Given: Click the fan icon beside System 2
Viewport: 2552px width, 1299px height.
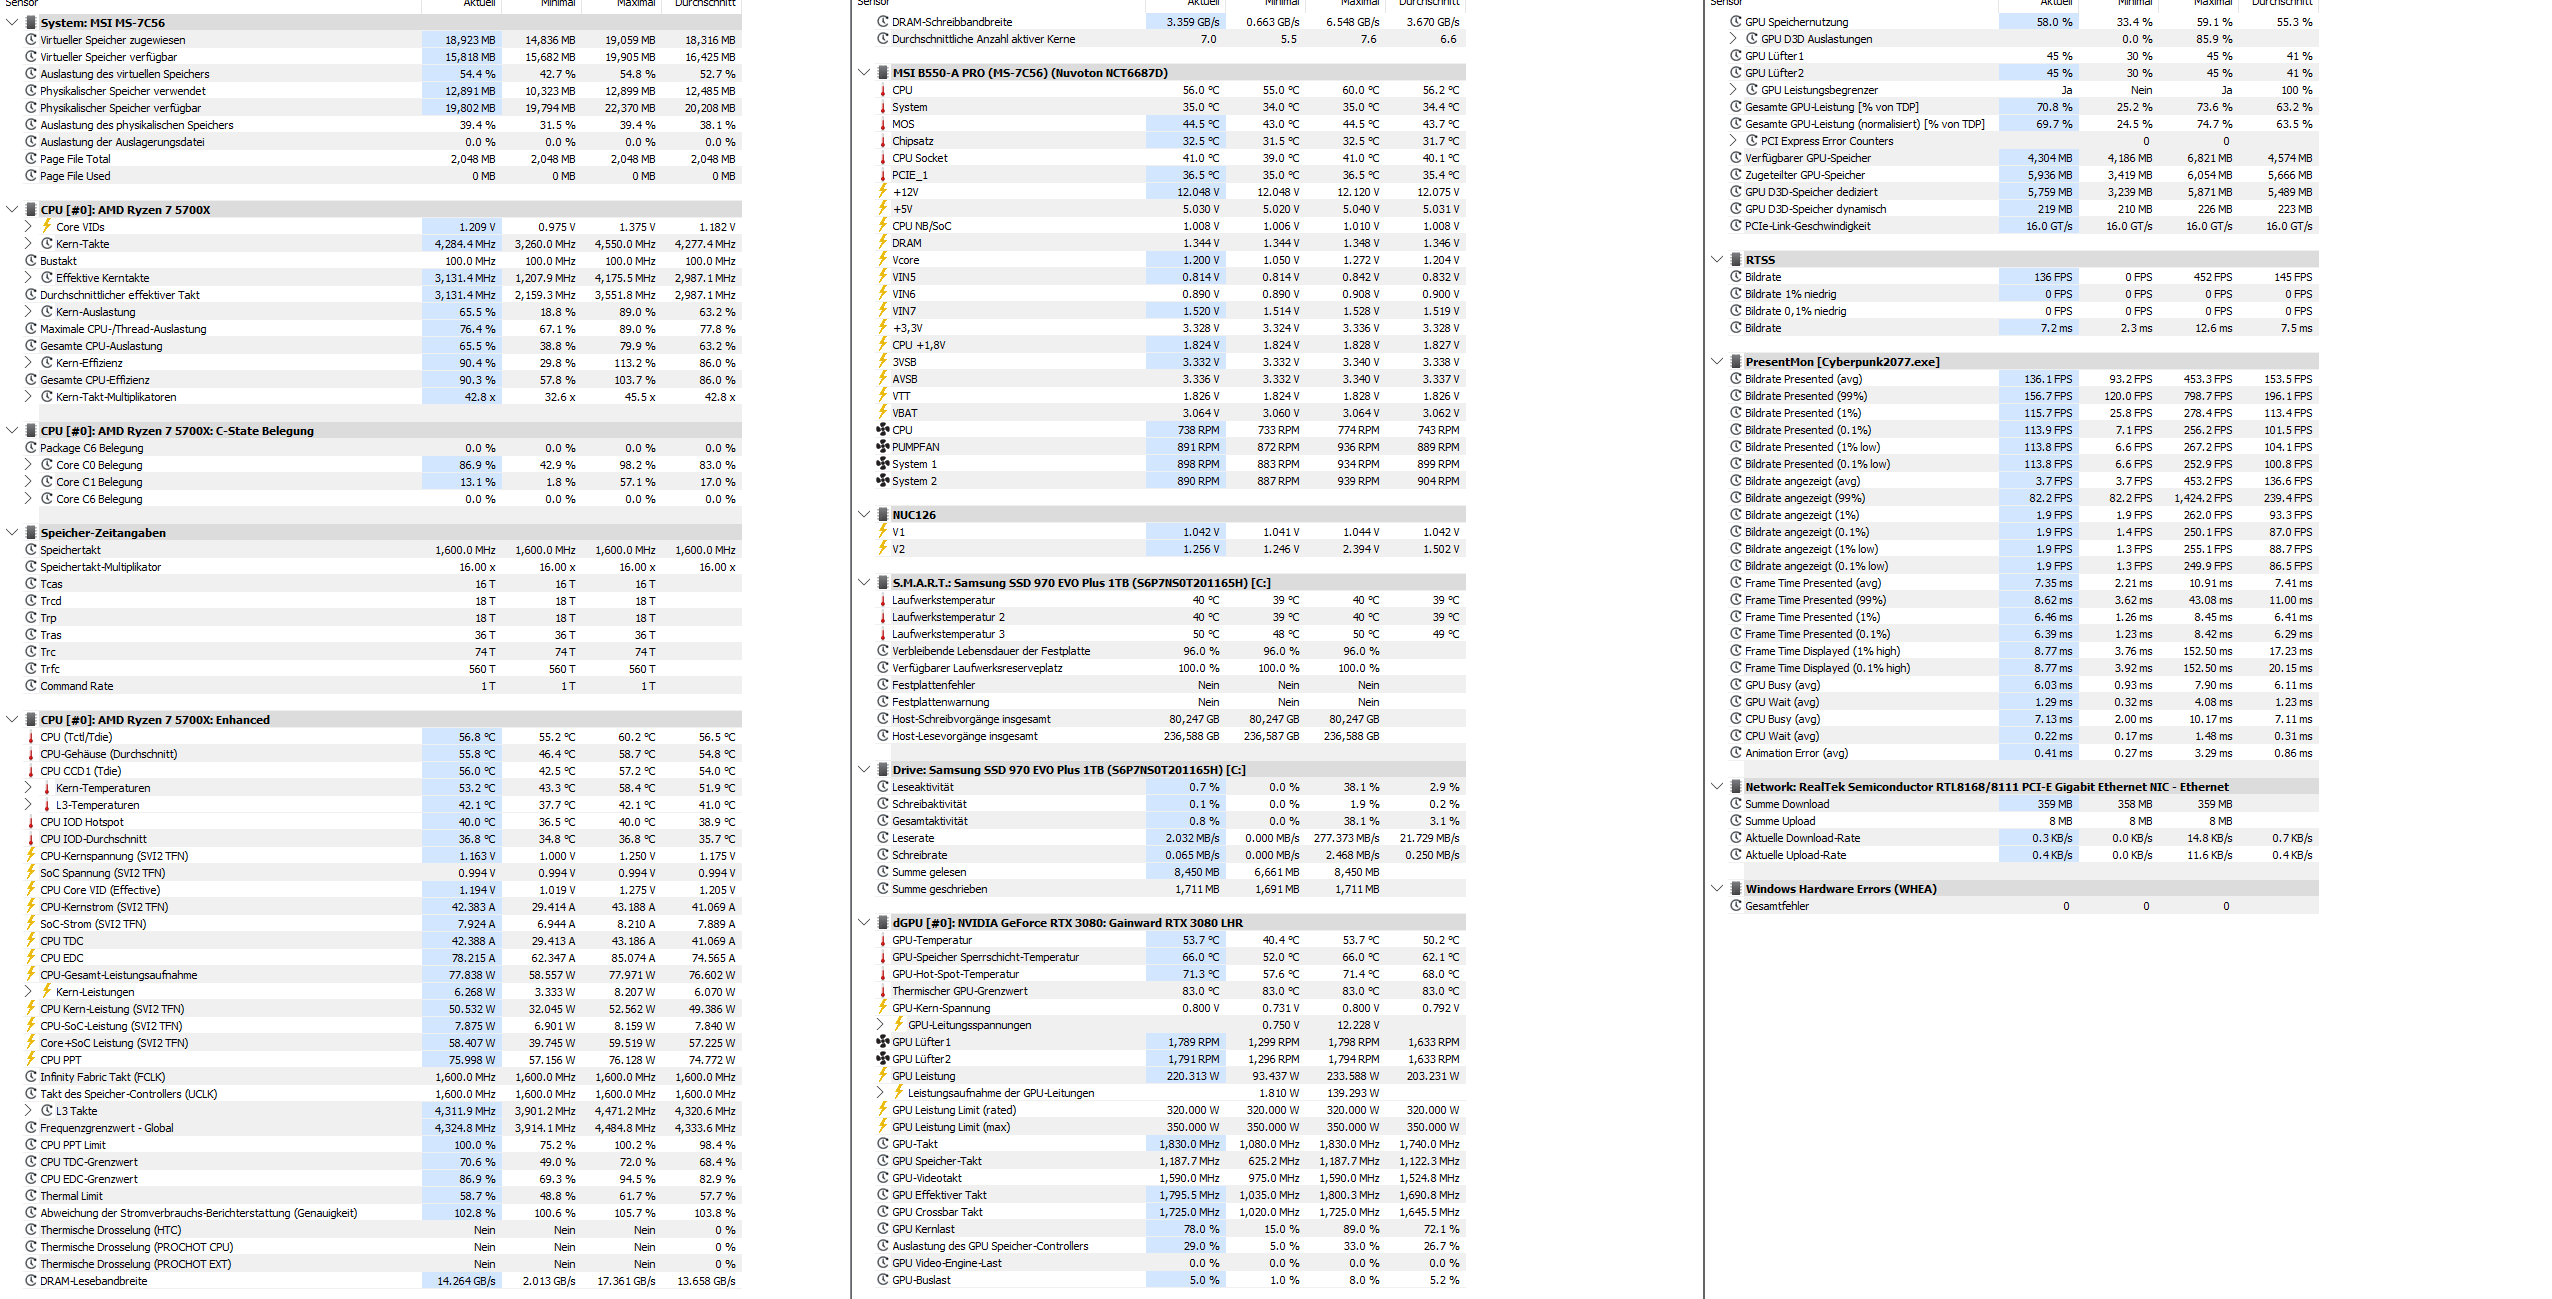Looking at the screenshot, I should point(883,480).
